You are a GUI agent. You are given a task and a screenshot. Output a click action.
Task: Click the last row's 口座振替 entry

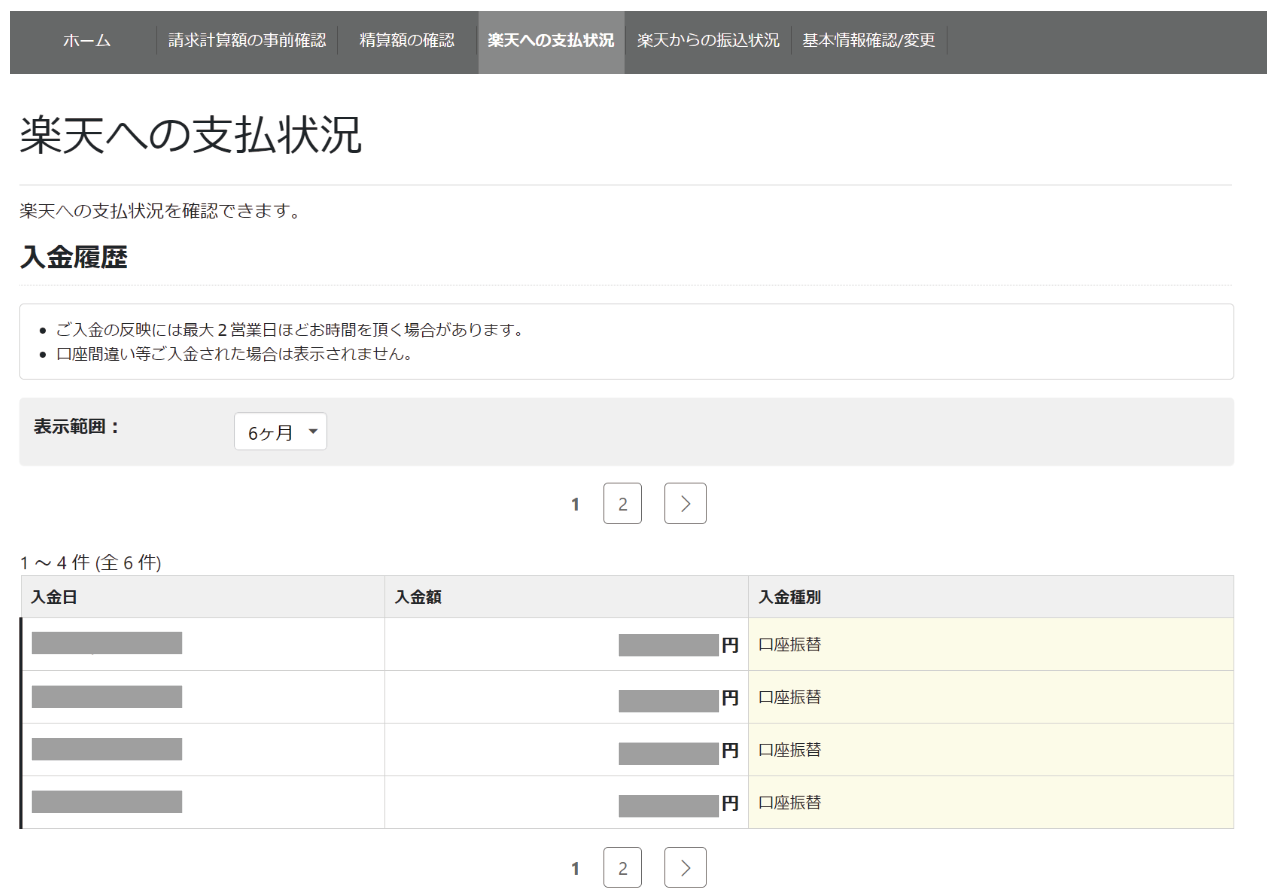[x=790, y=802]
